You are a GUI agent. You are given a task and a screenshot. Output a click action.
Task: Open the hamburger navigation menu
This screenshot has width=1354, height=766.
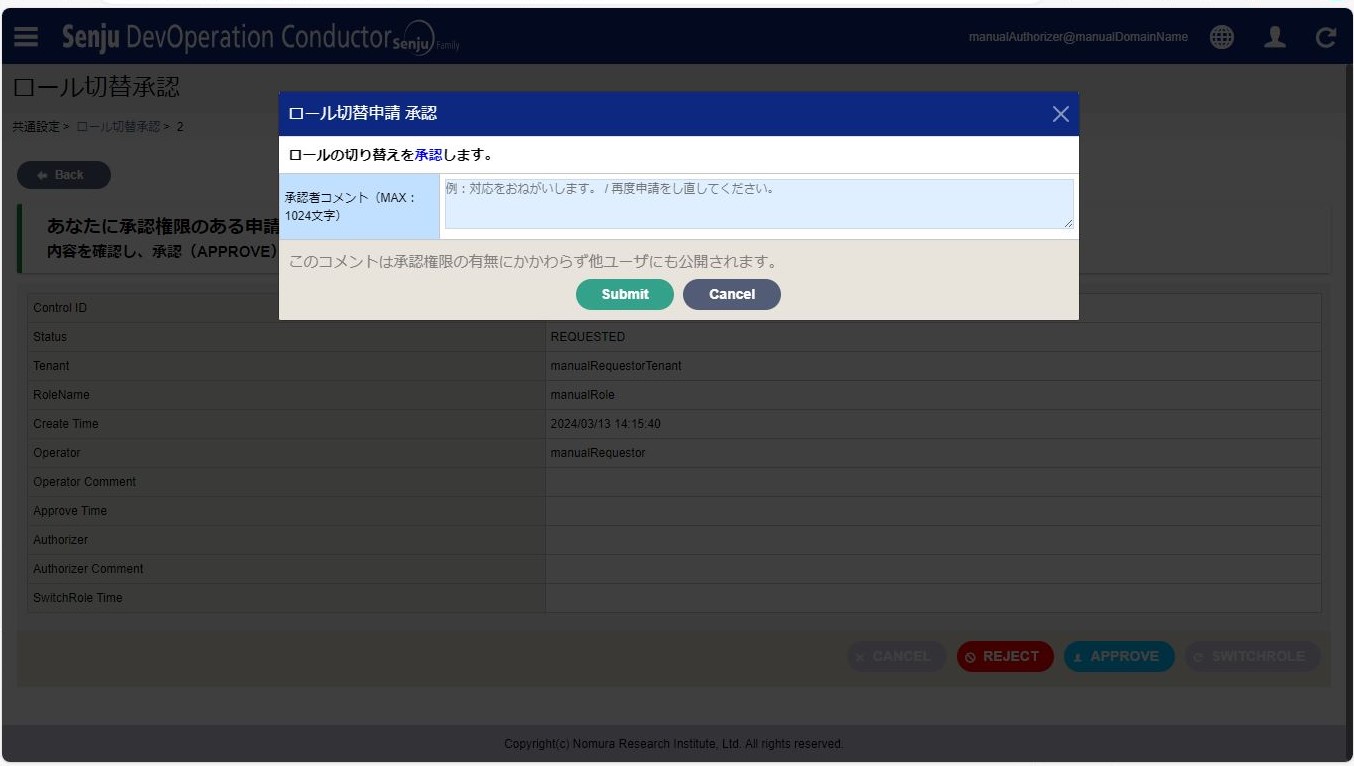[x=26, y=37]
